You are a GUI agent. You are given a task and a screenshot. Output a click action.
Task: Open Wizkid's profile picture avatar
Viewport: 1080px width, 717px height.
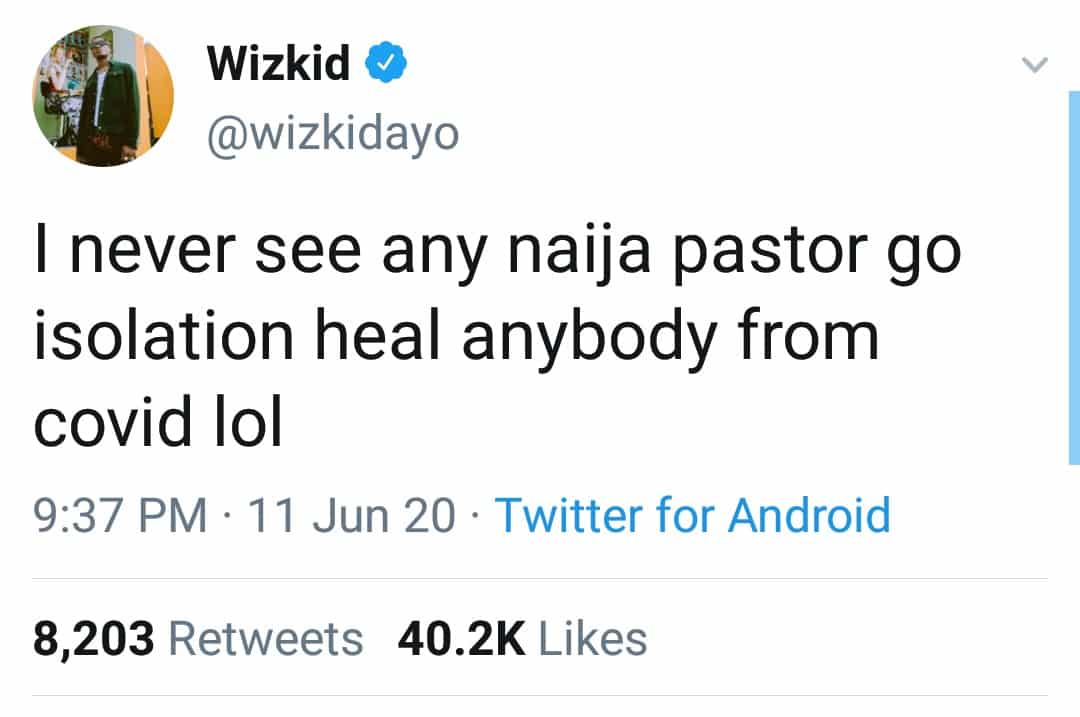(102, 96)
